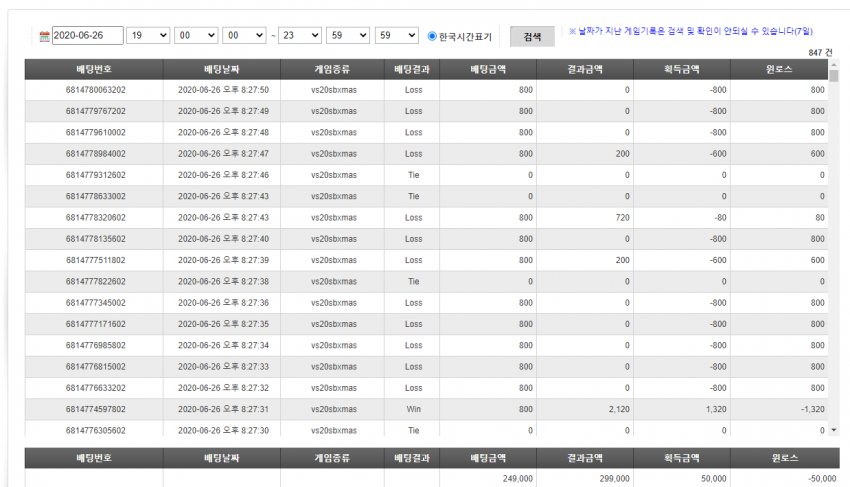Select bet number 6814777345002
850x487 pixels.
pyautogui.click(x=95, y=303)
